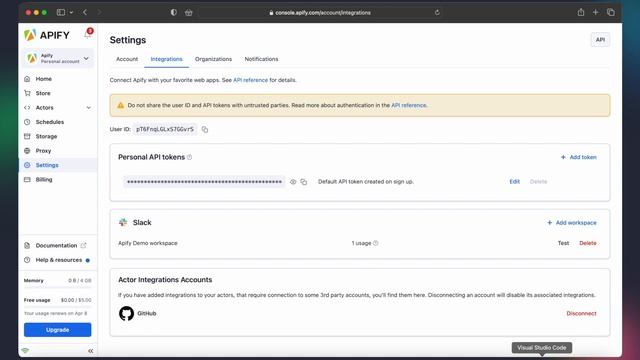
Task: Copy the User ID value
Action: [205, 129]
